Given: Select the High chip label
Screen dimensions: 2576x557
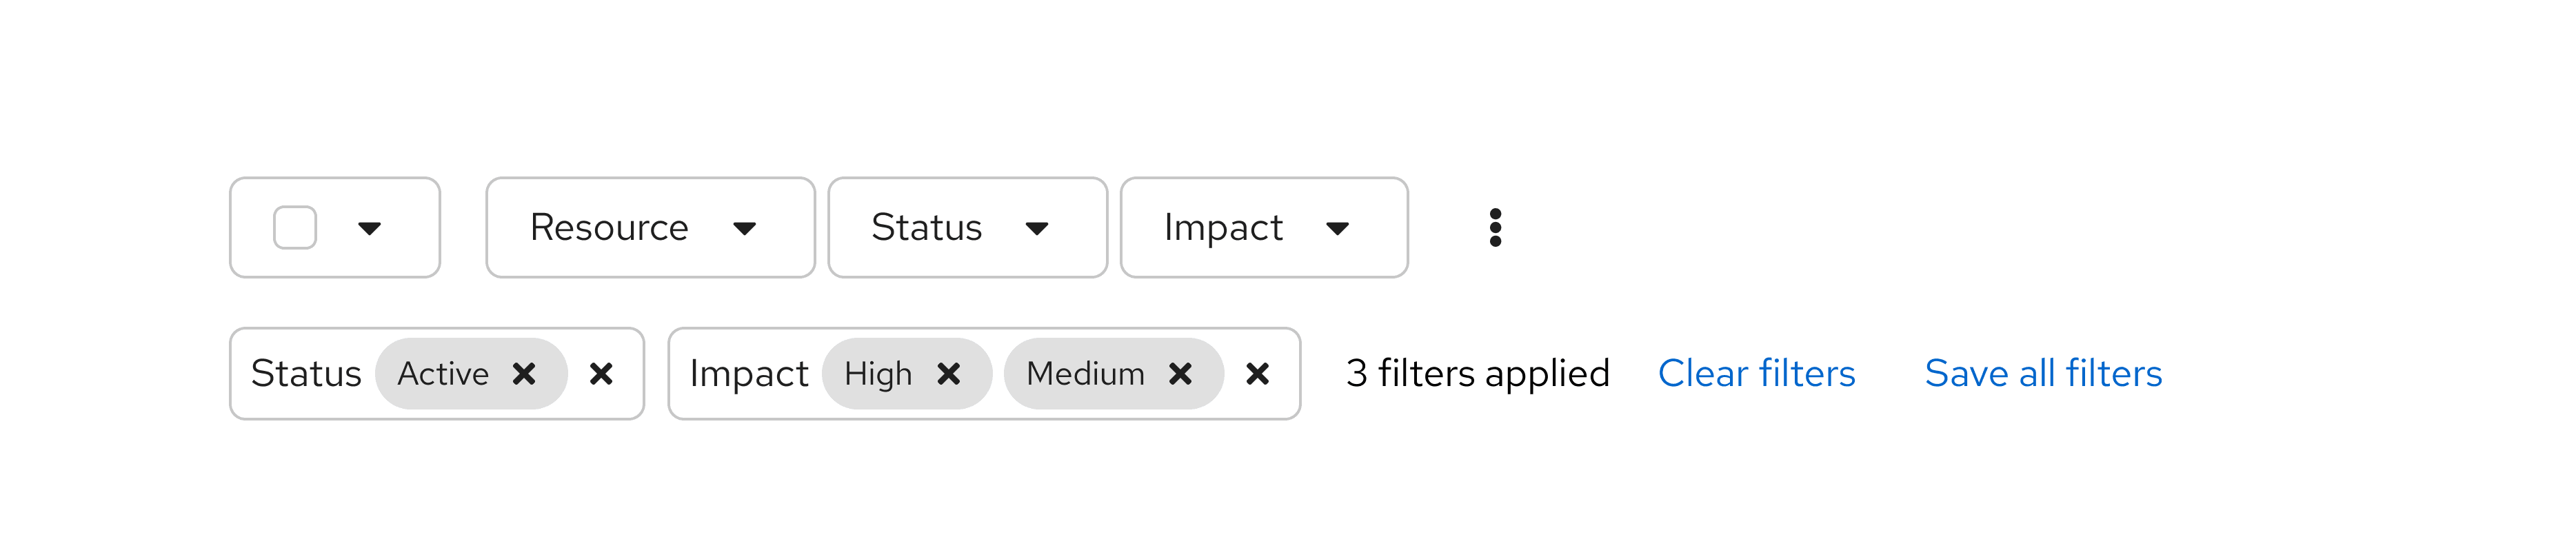Looking at the screenshot, I should click(x=878, y=374).
